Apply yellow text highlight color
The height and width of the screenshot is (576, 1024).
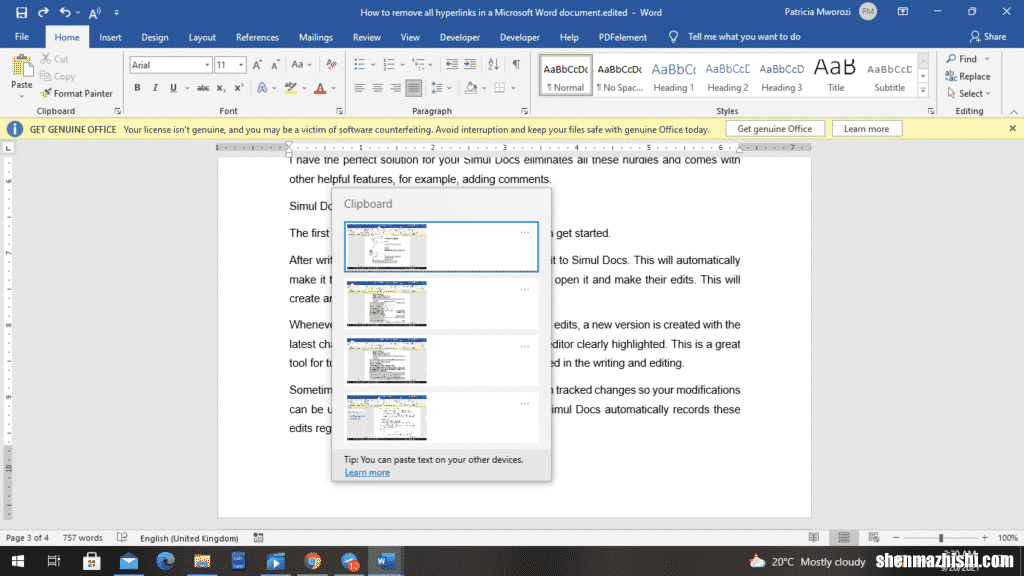pyautogui.click(x=291, y=88)
